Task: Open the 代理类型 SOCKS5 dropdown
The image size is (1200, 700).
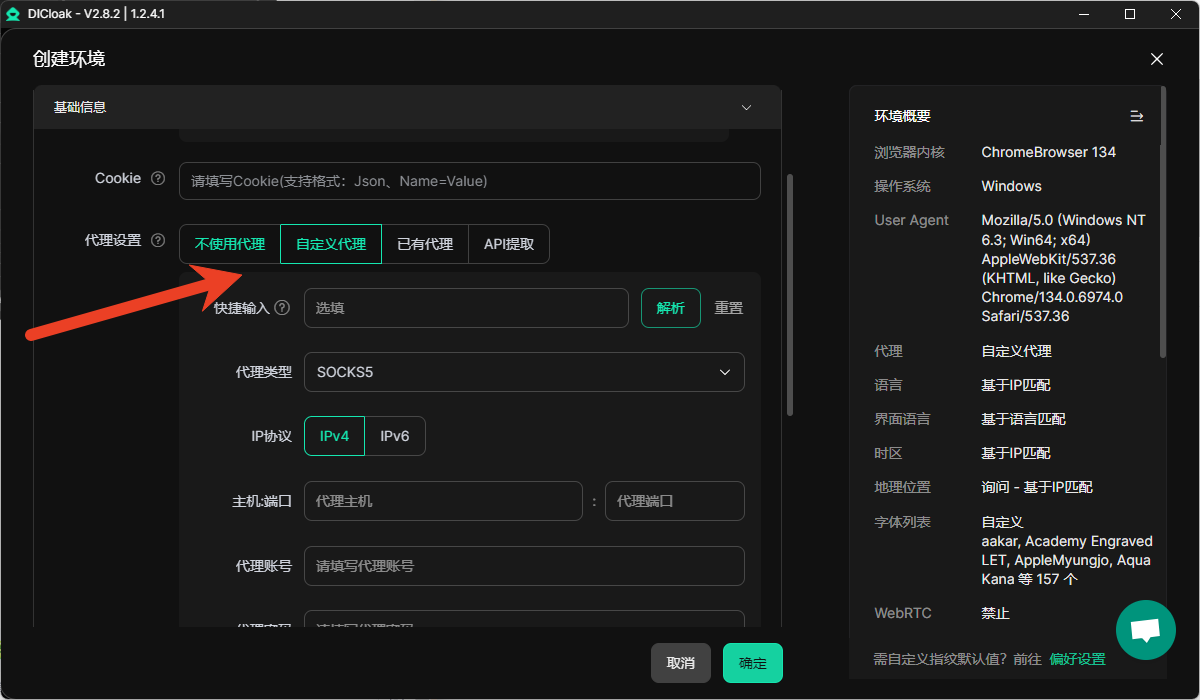Action: pos(524,372)
